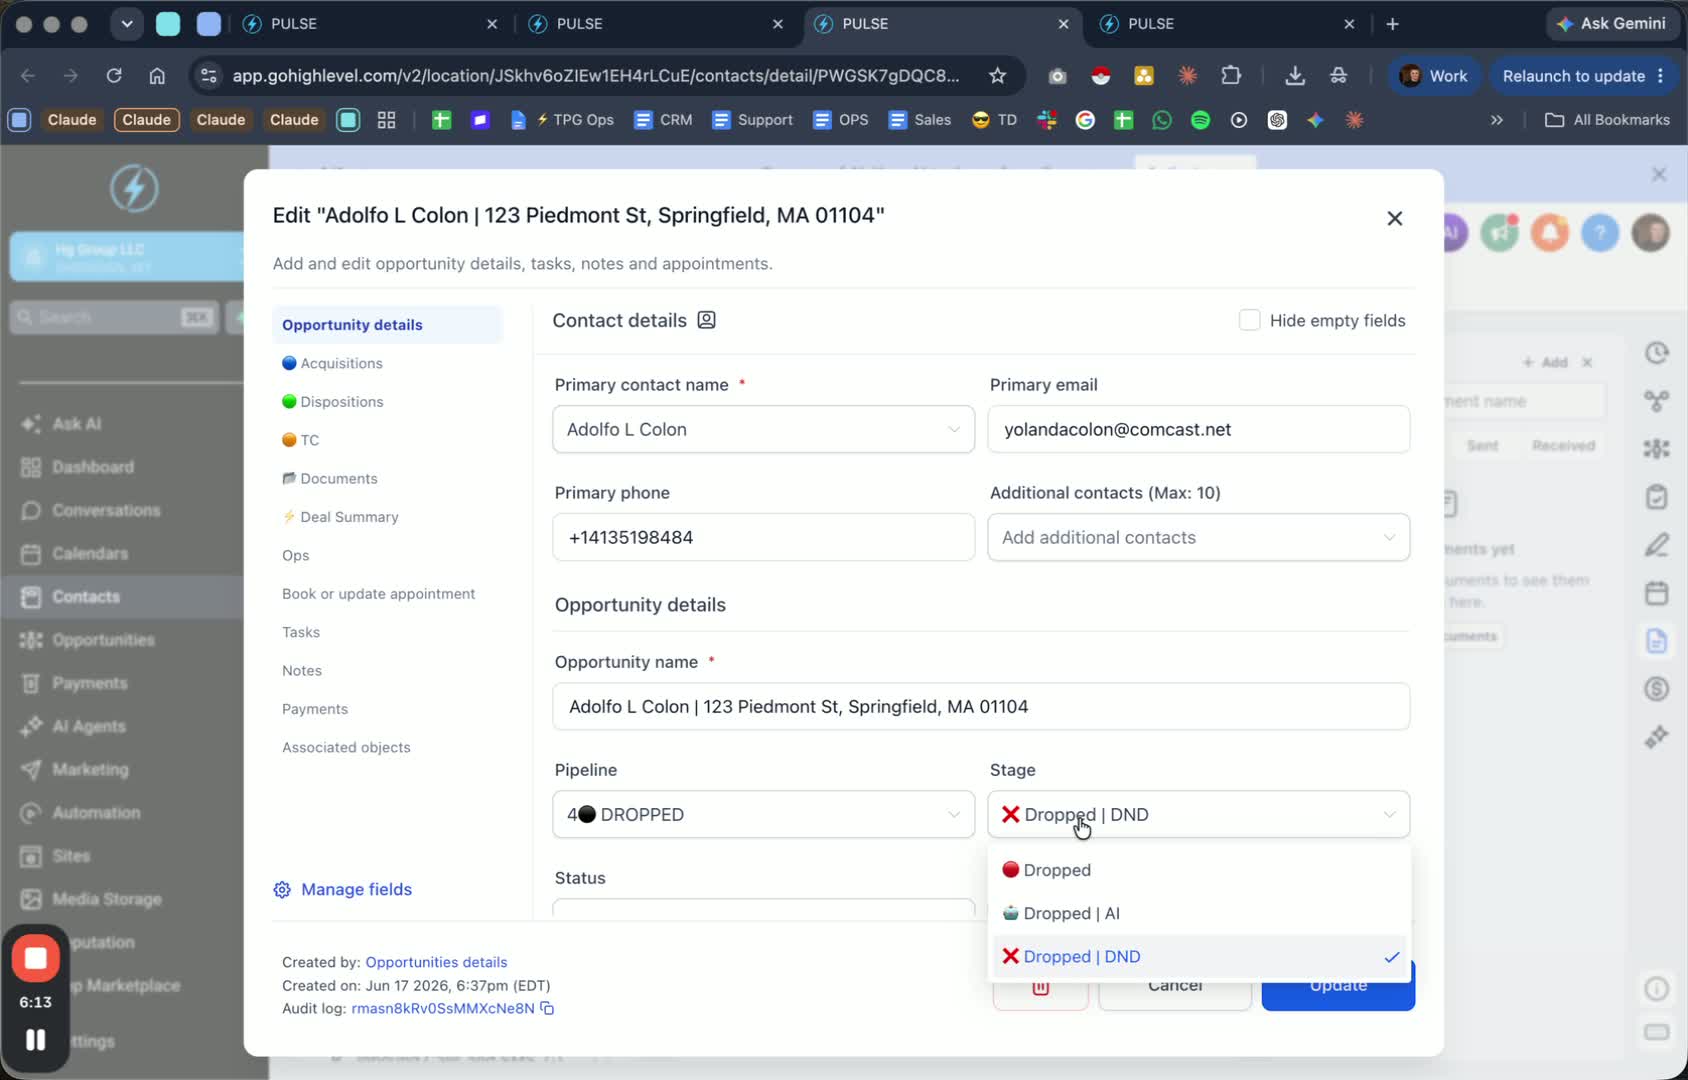Screen dimensions: 1688x1080
Task: Enable the Hide empty fields checkbox
Action: coord(1249,320)
